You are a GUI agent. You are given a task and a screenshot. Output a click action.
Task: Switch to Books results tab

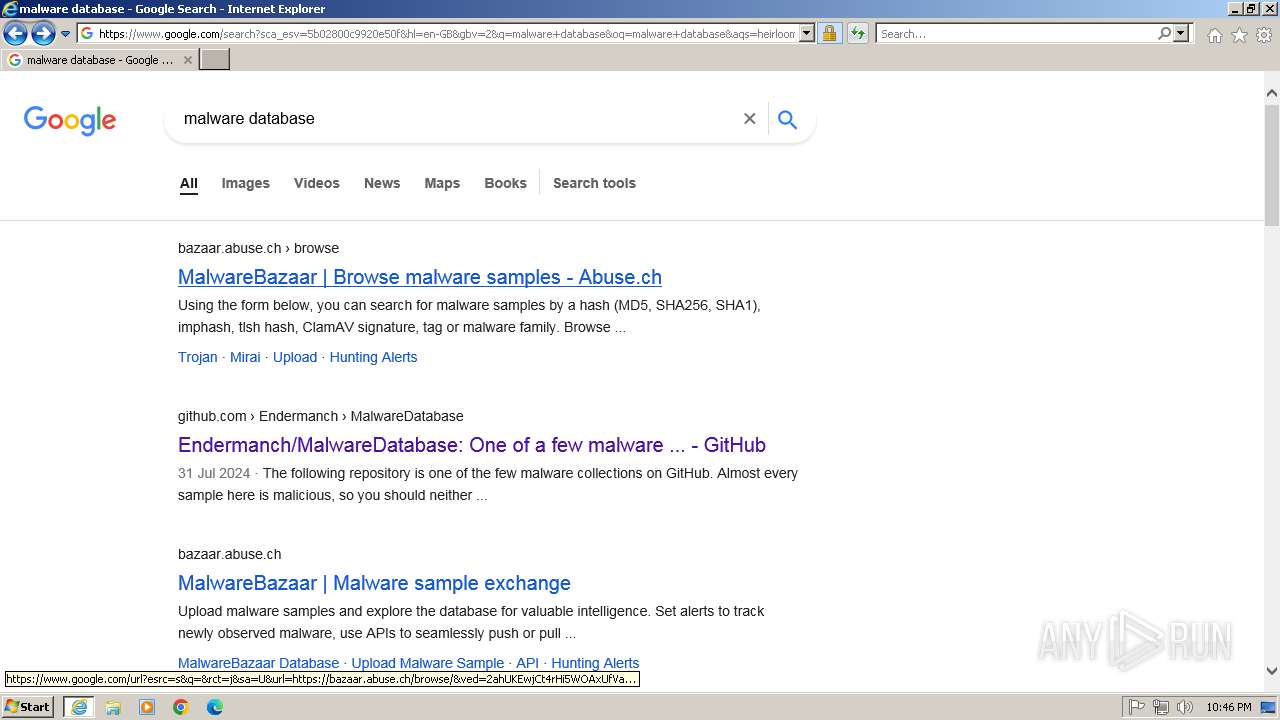coord(505,183)
